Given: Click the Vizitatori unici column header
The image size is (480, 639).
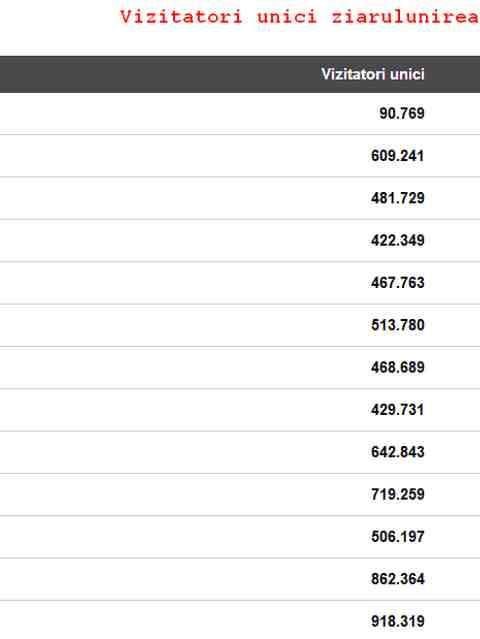Looking at the screenshot, I should click(x=373, y=74).
